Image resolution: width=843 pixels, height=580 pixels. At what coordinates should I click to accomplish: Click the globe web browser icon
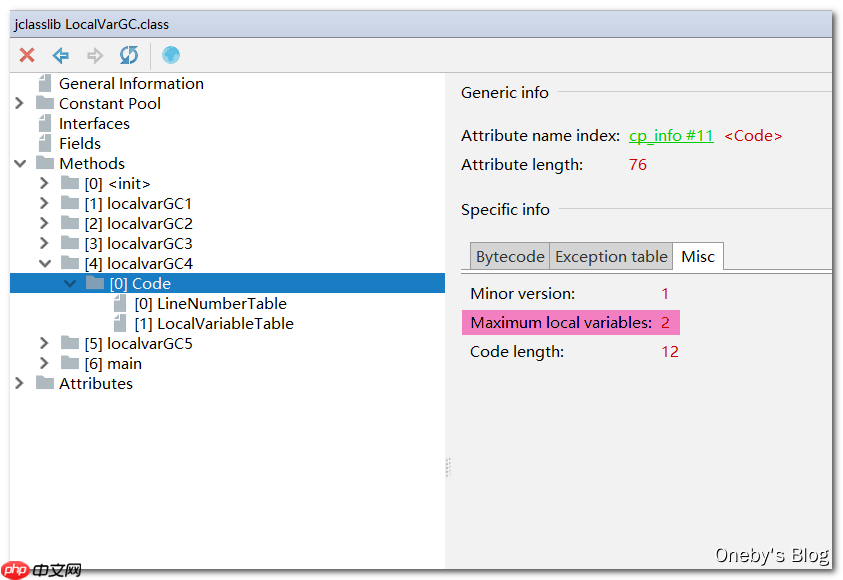pyautogui.click(x=171, y=55)
